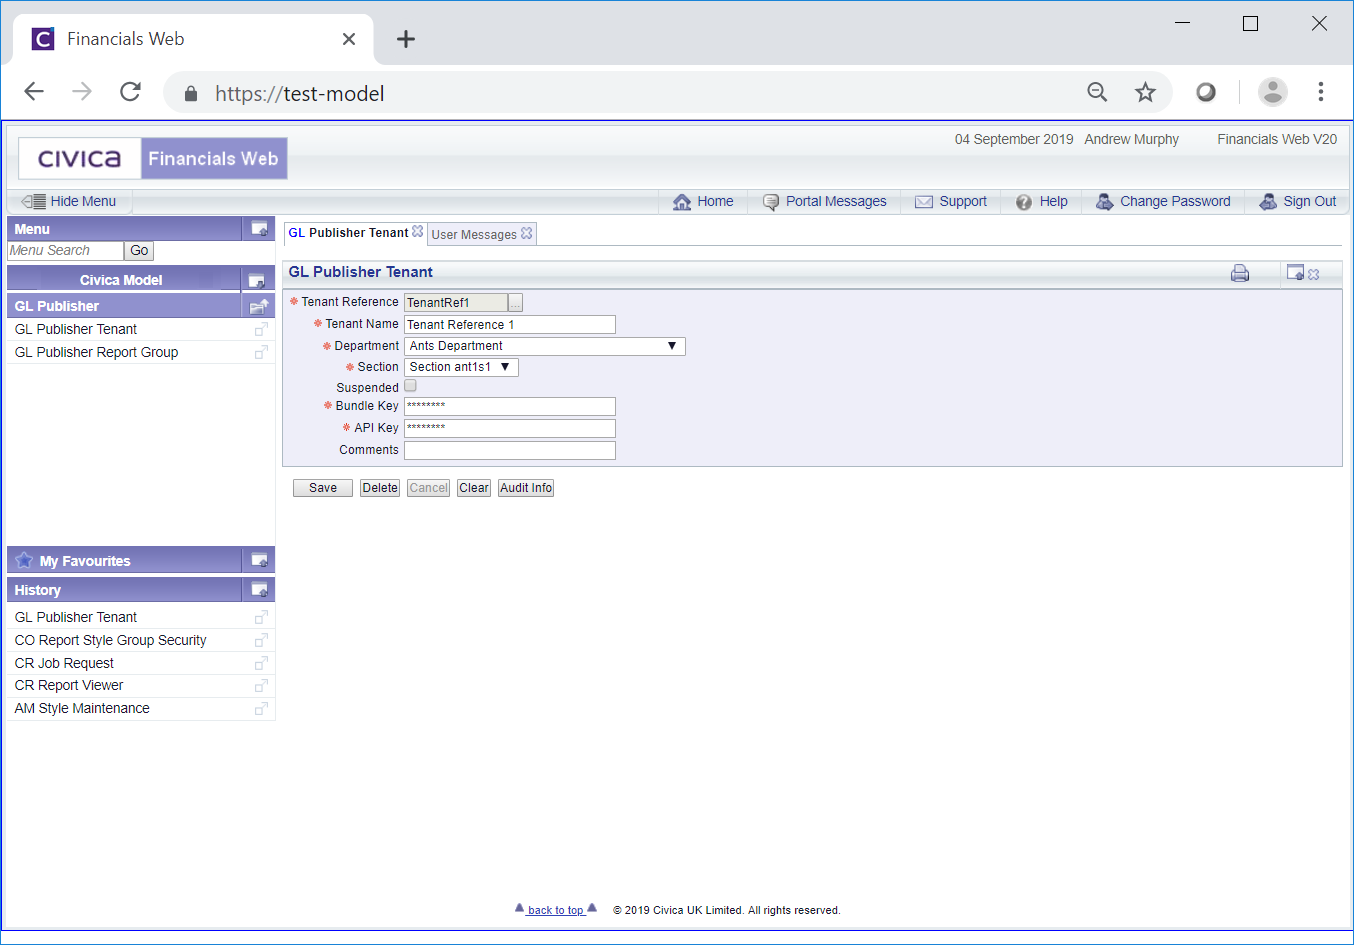Click the Civica logo
The height and width of the screenshot is (945, 1354).
click(x=80, y=158)
